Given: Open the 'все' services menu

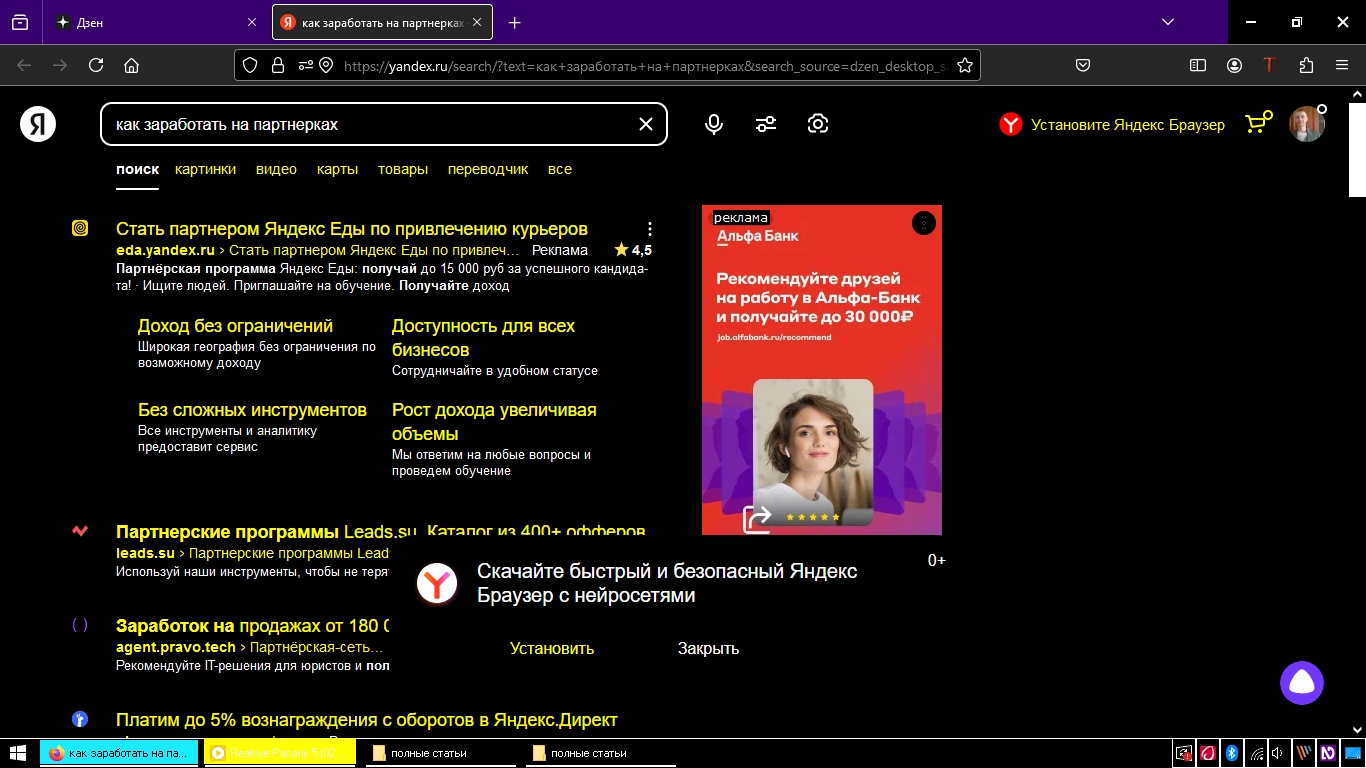Looking at the screenshot, I should pos(560,169).
